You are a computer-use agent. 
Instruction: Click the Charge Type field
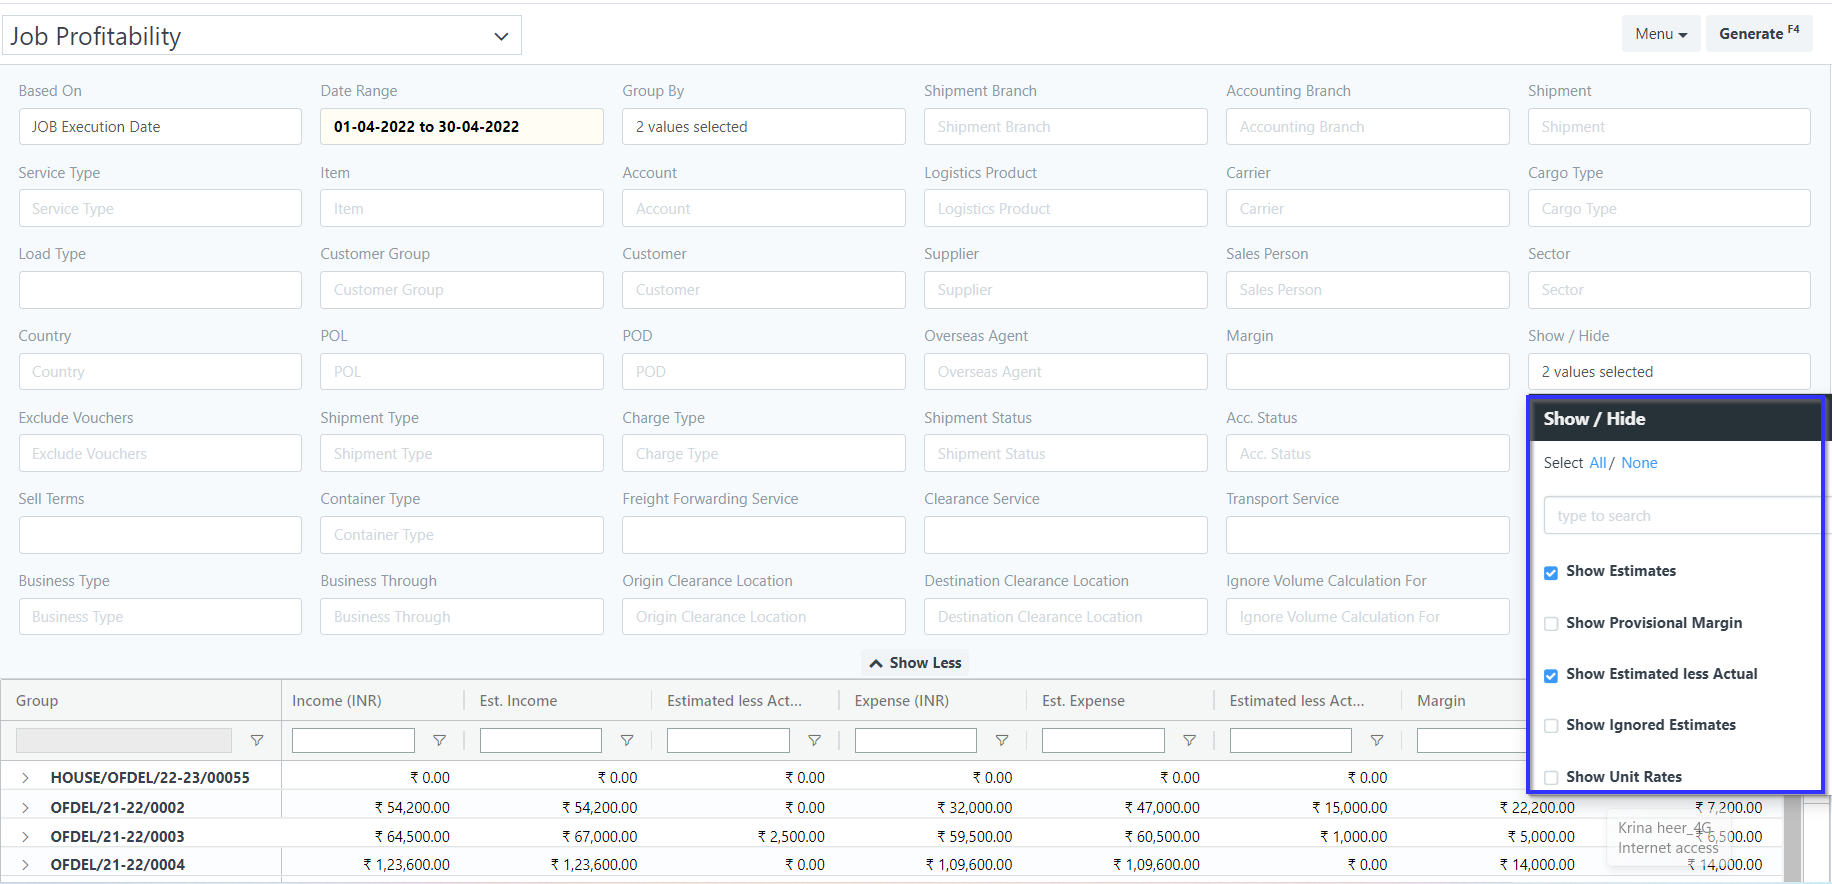click(764, 454)
